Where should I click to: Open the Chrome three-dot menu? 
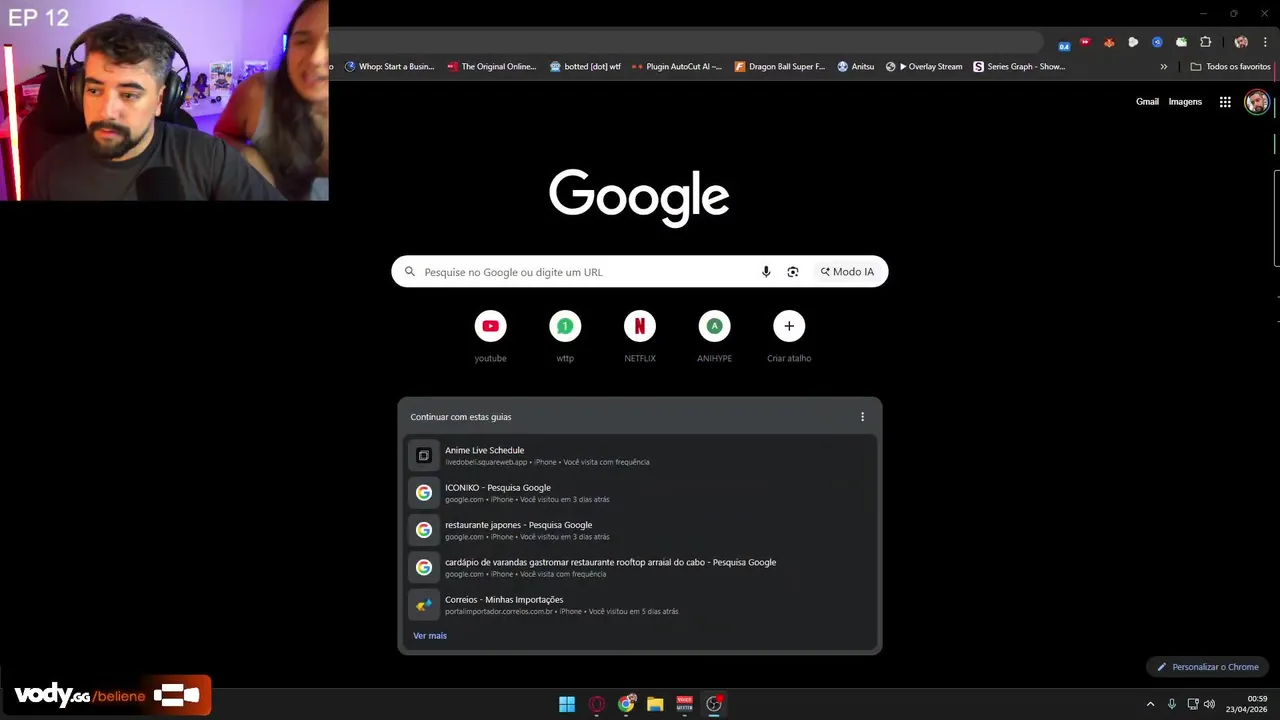[x=1265, y=43]
